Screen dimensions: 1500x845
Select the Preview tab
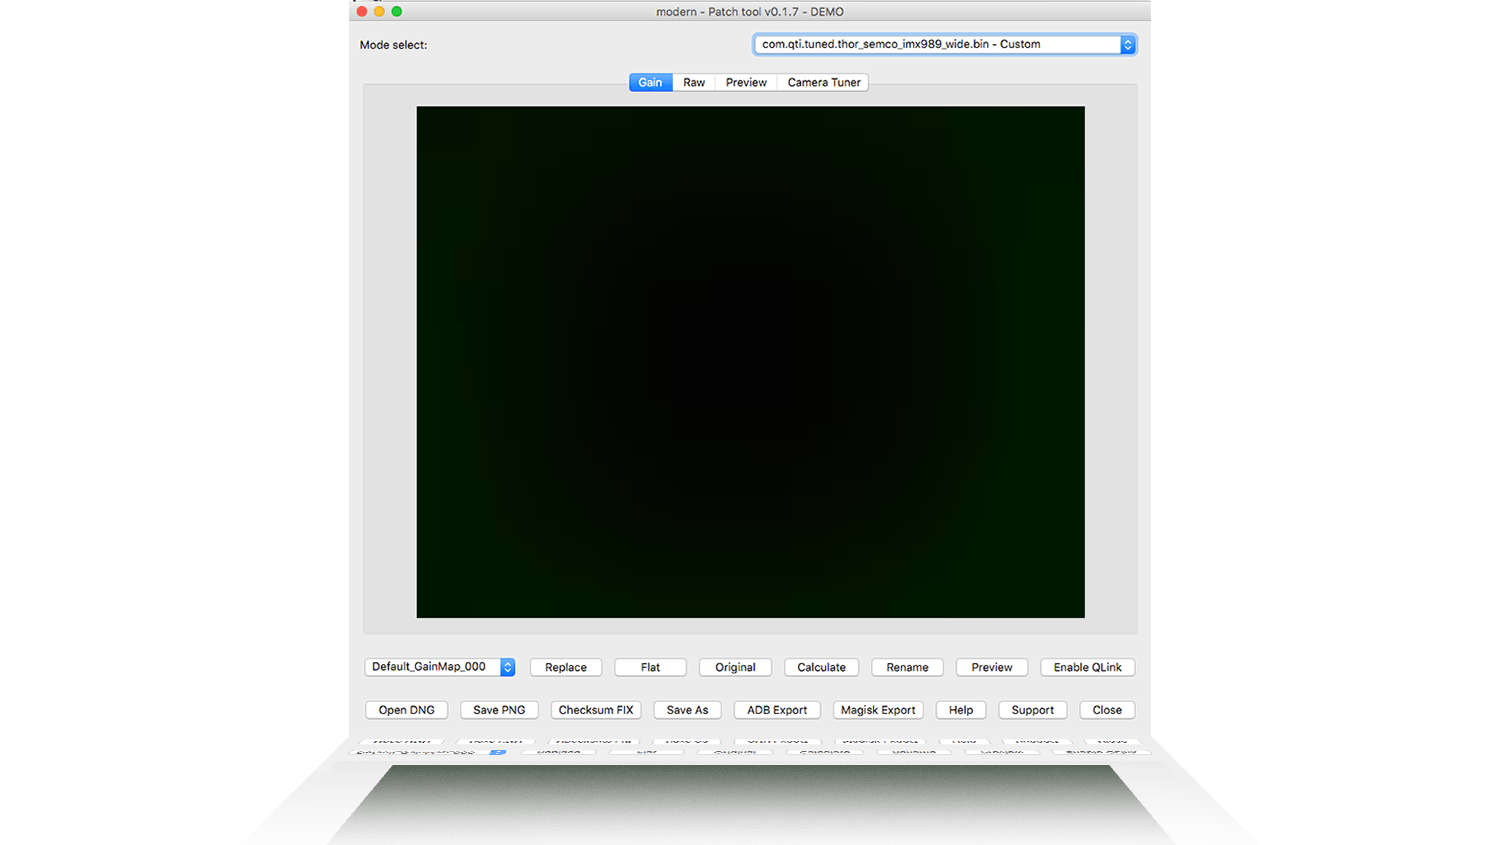pyautogui.click(x=746, y=83)
